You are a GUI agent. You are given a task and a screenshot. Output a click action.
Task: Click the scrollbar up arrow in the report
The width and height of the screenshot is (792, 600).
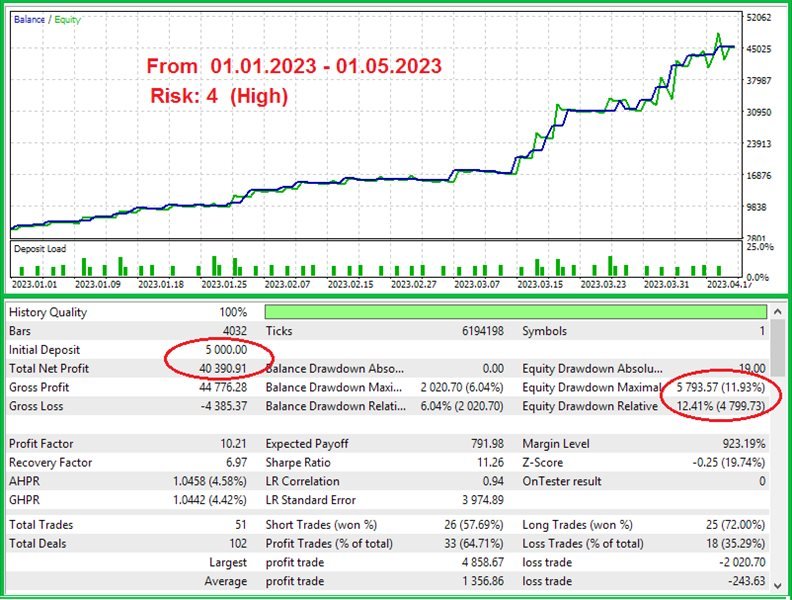pyautogui.click(x=777, y=311)
